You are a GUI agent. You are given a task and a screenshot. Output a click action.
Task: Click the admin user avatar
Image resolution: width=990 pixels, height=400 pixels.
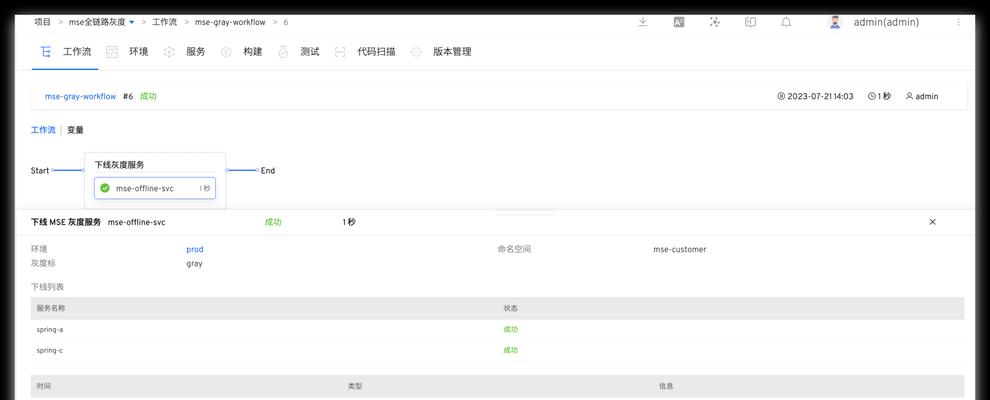[x=835, y=22]
